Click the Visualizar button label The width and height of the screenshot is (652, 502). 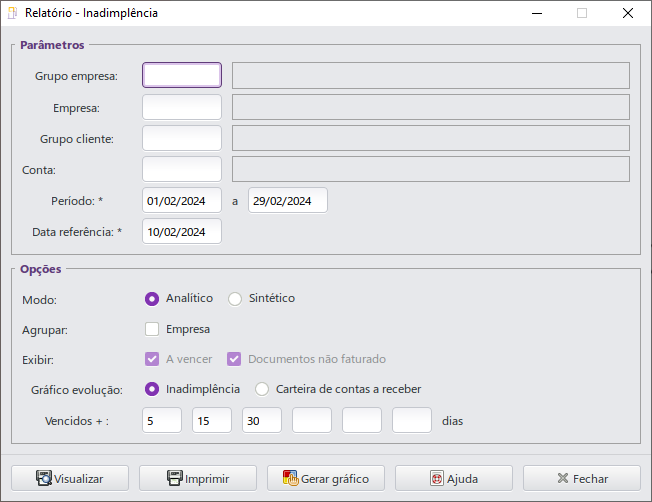tap(79, 479)
